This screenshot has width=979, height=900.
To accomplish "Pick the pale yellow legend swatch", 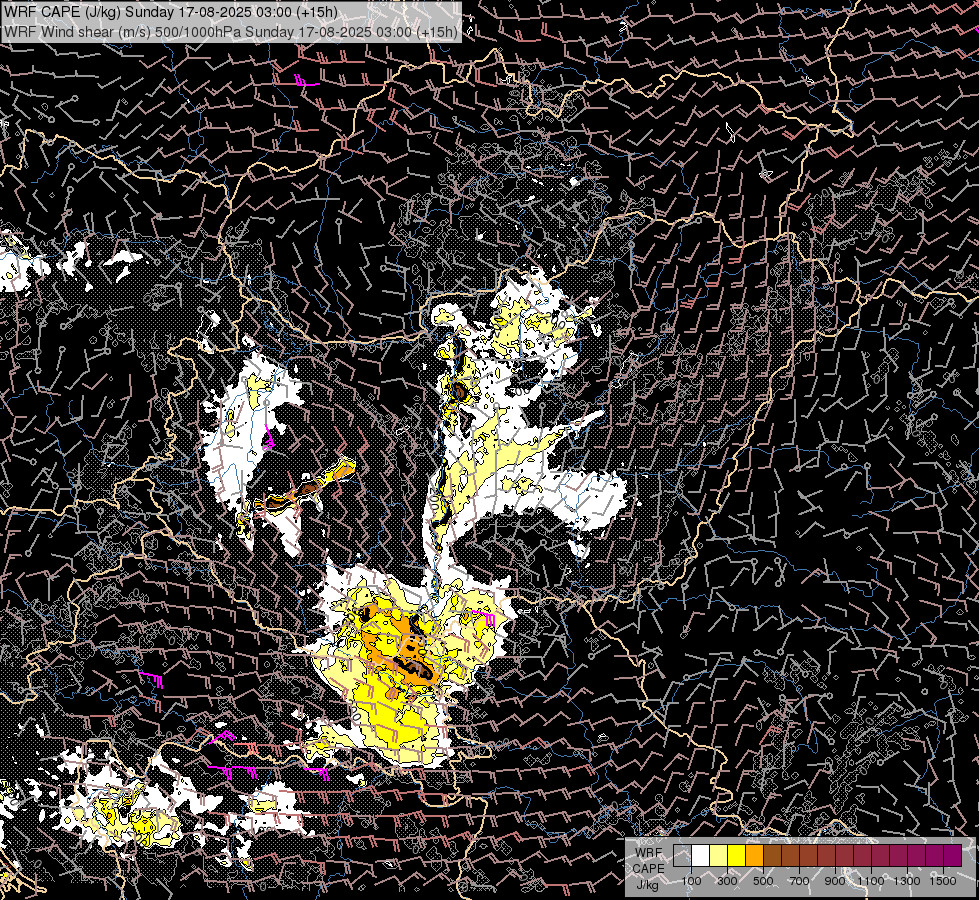I will point(719,855).
